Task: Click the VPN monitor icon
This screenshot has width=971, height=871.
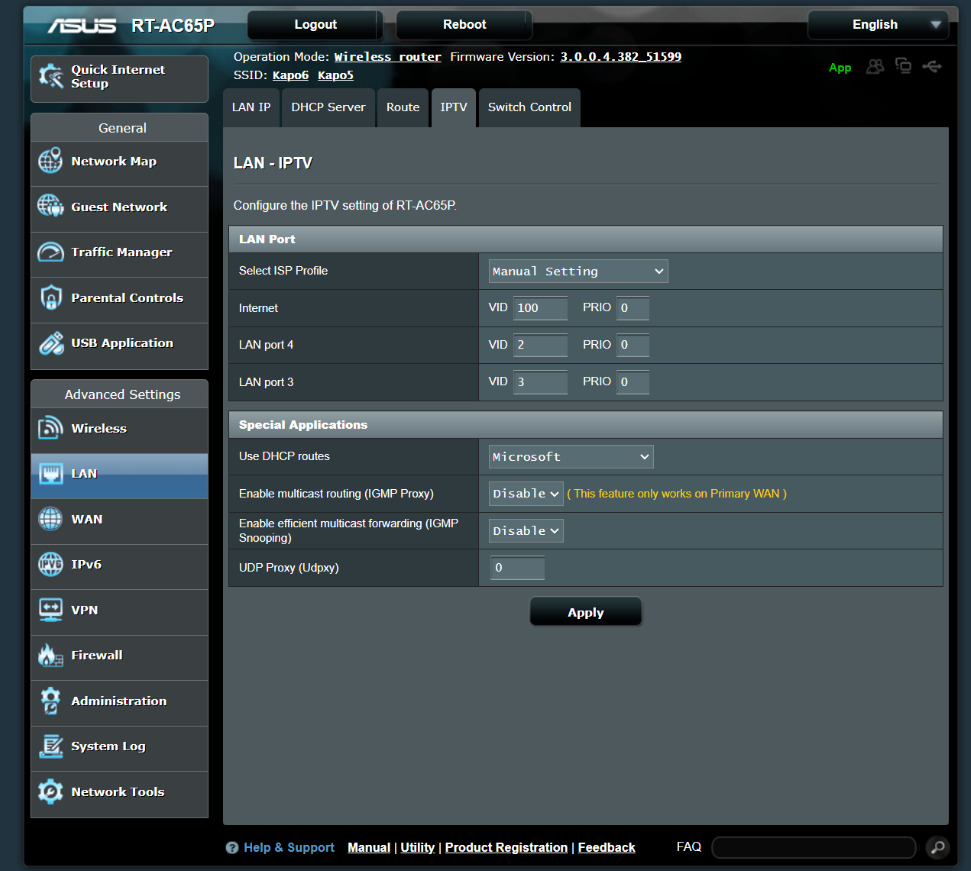Action: click(x=50, y=610)
